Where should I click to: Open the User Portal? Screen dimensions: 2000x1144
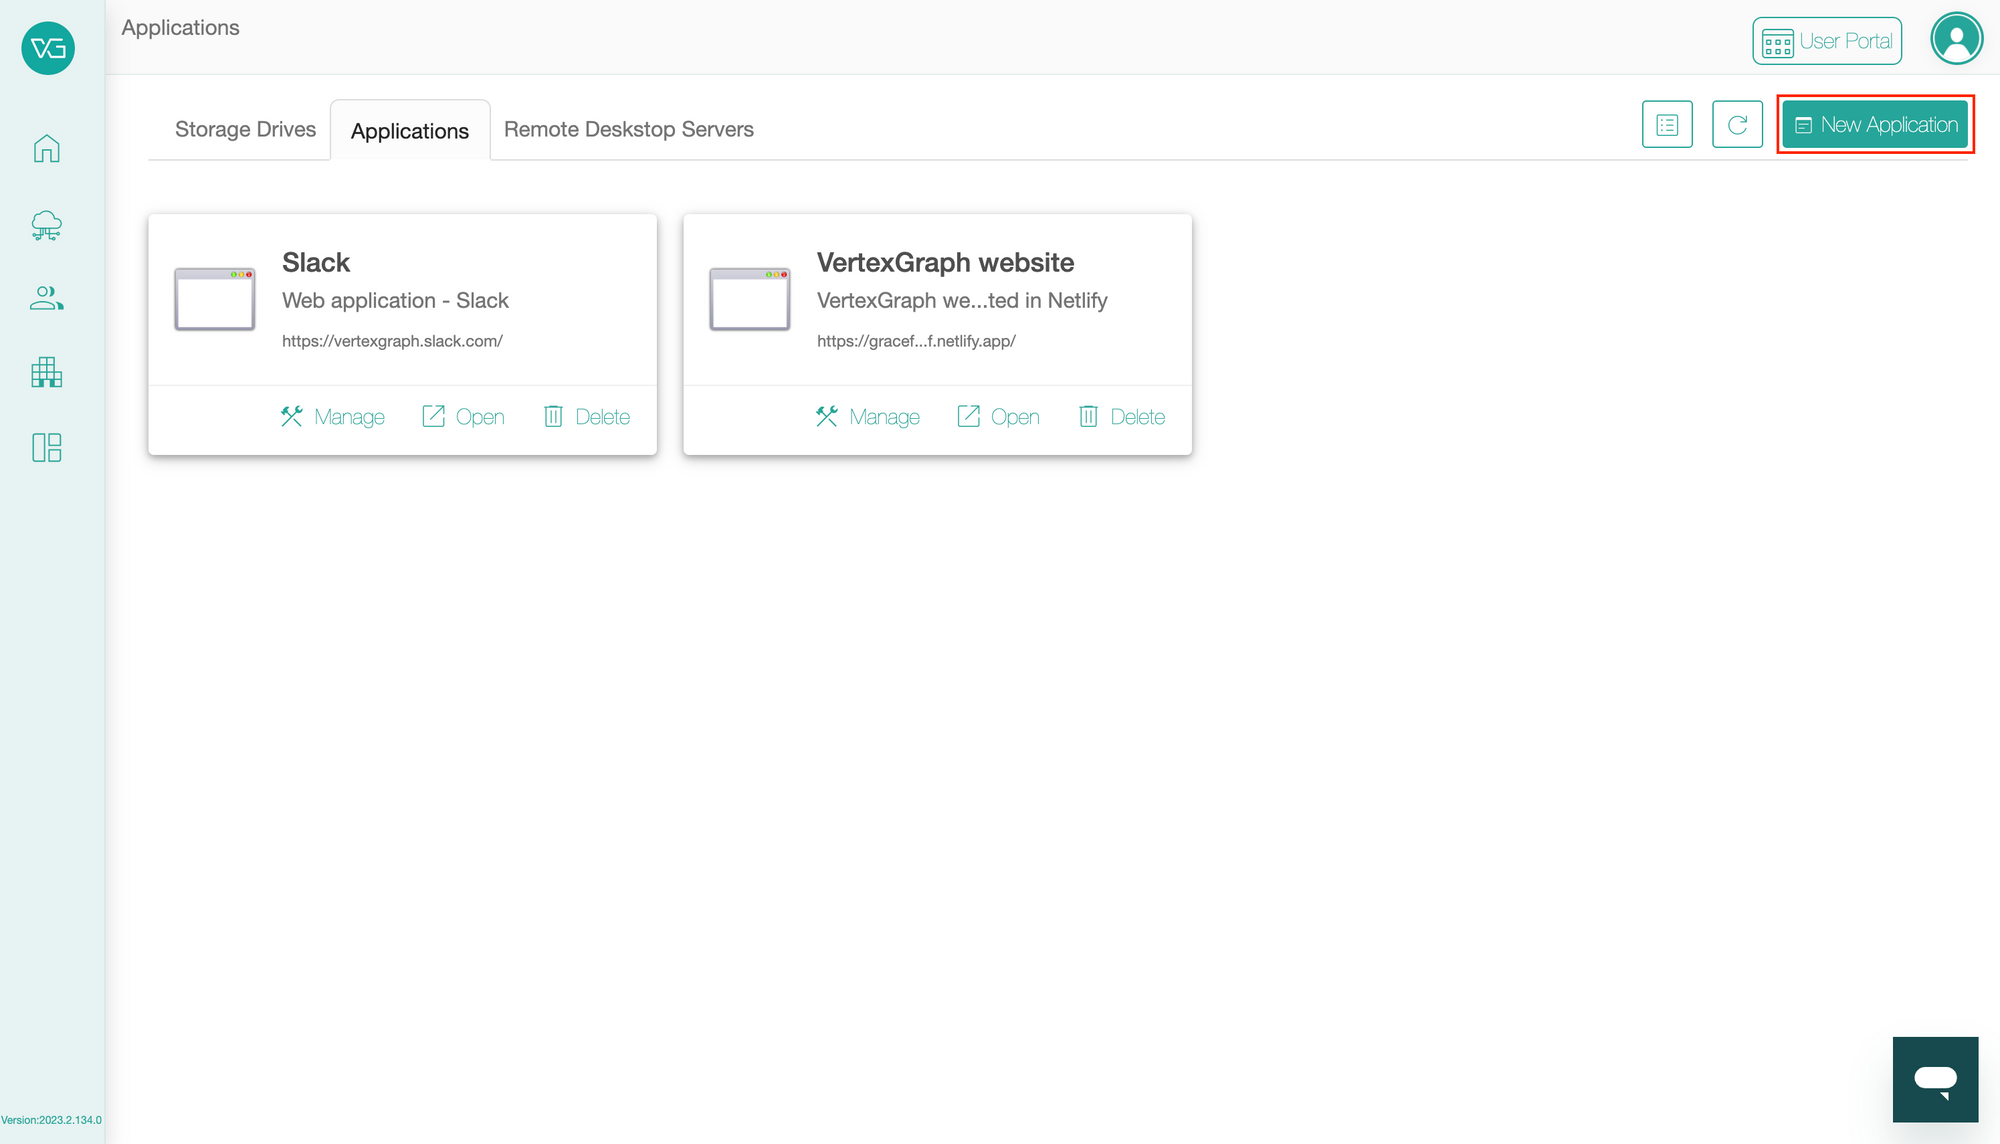coord(1827,41)
